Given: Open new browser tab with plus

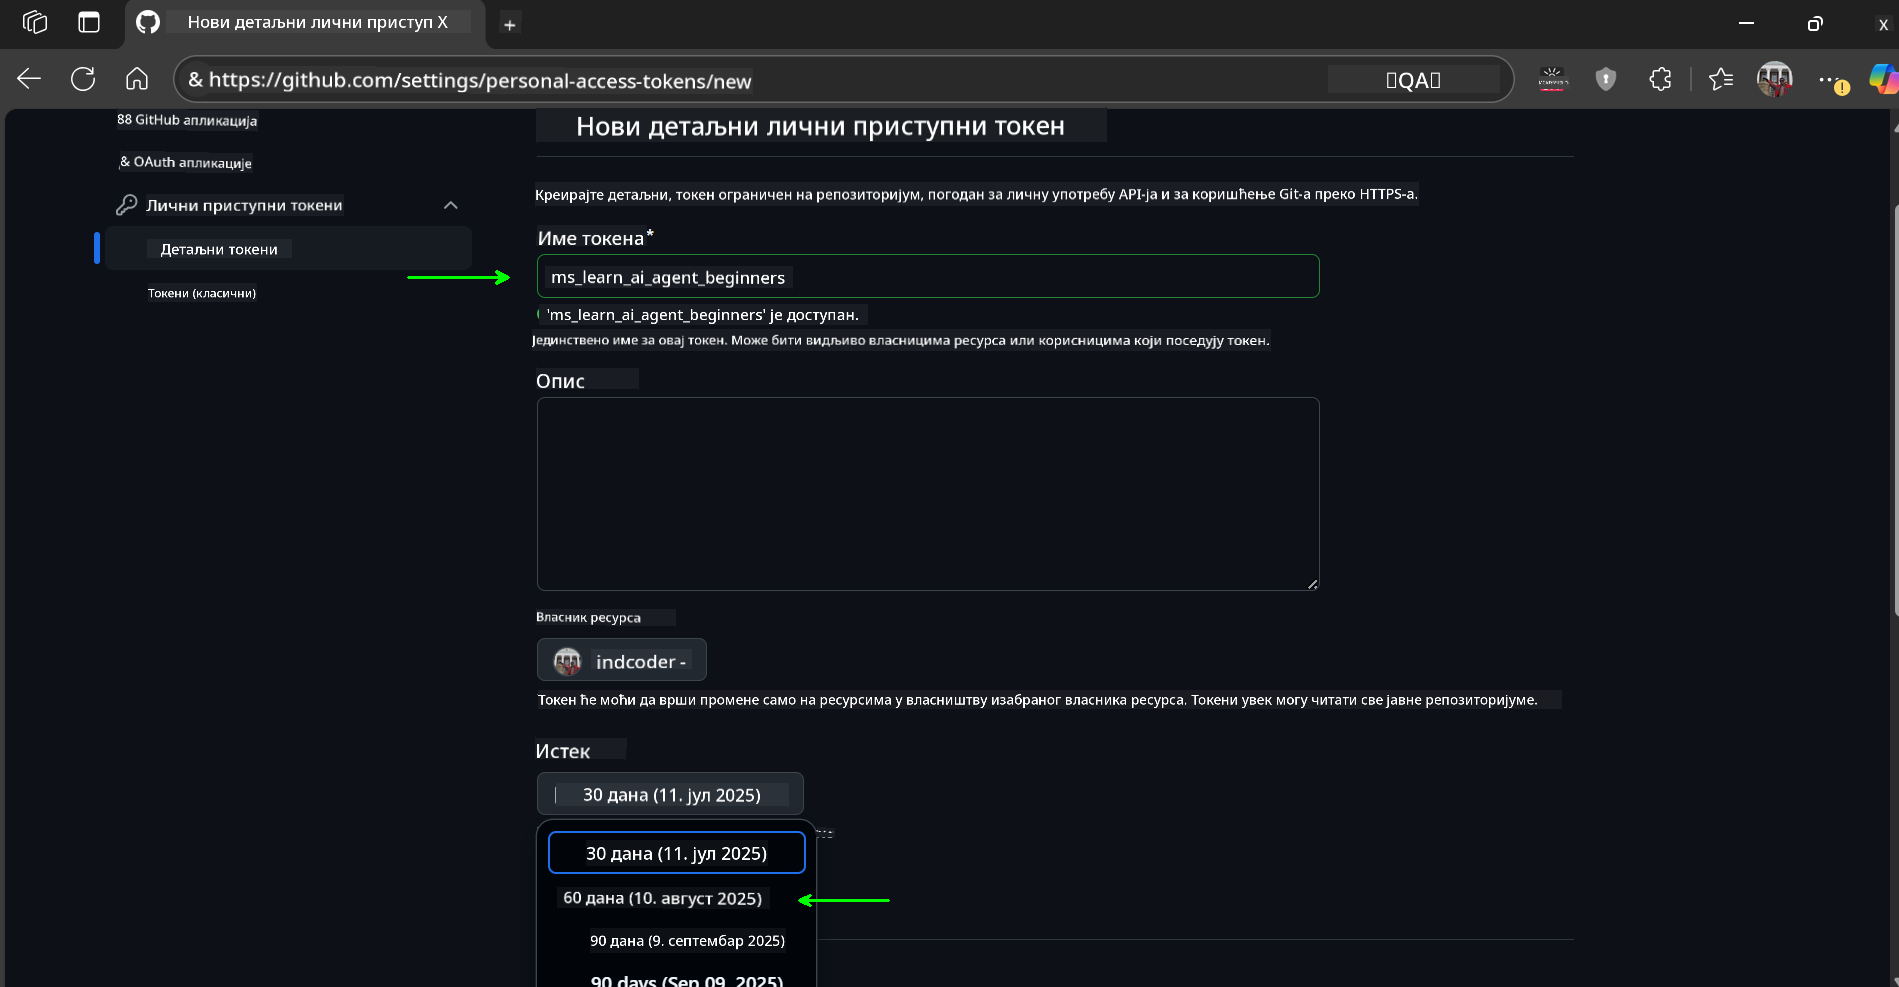Looking at the screenshot, I should (x=510, y=25).
